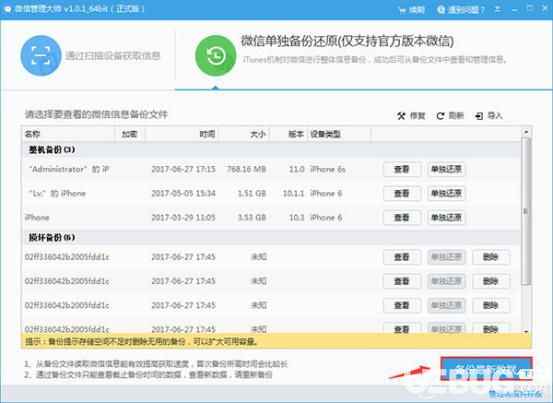Maximize the window
The height and width of the screenshot is (403, 553).
click(x=530, y=9)
